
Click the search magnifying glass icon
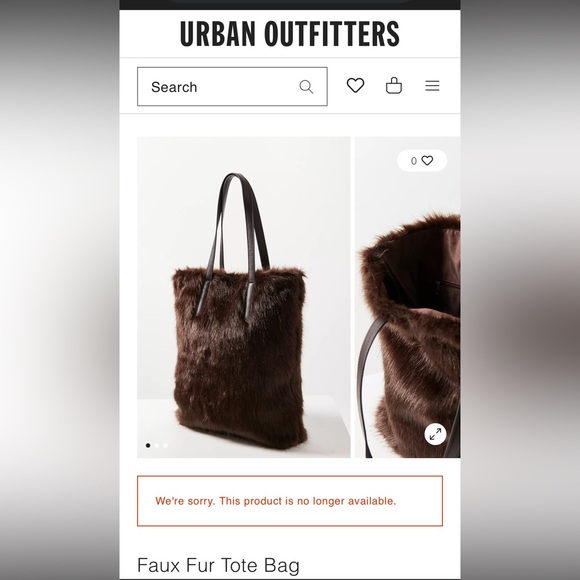[306, 87]
